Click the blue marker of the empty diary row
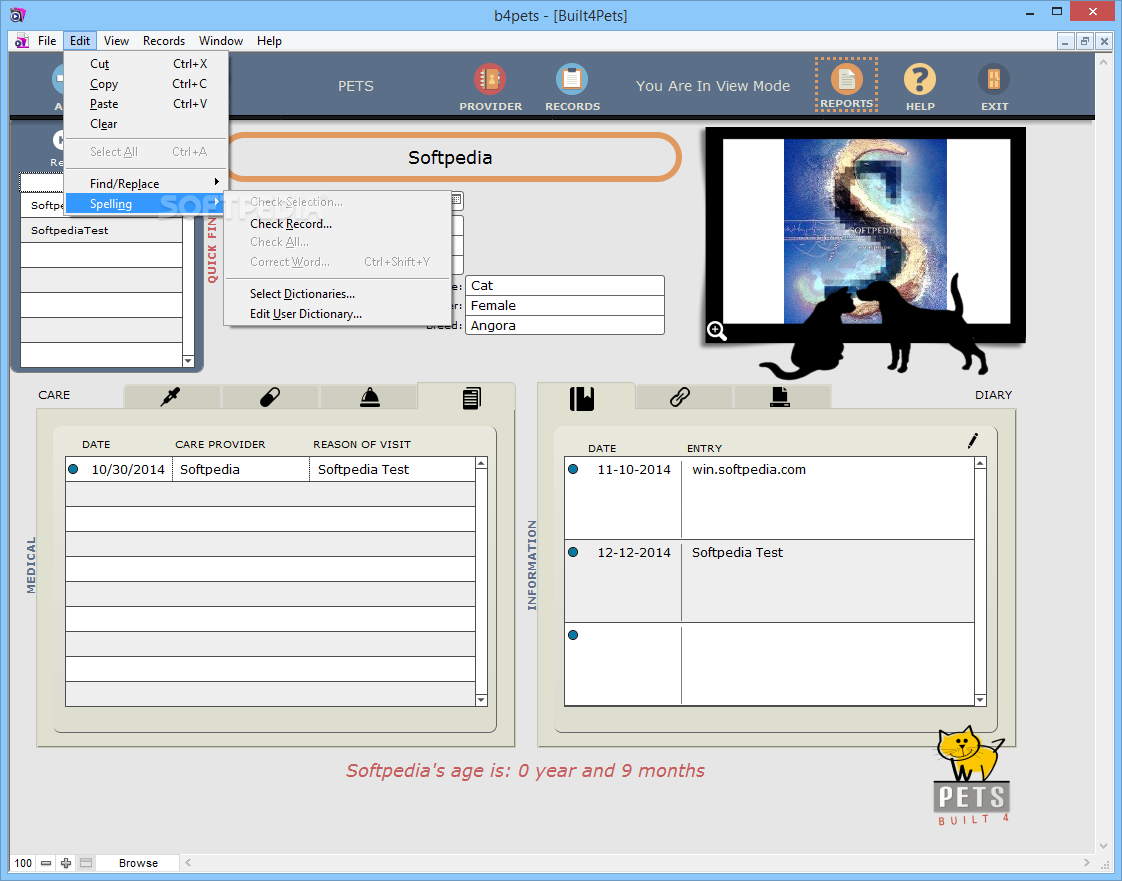Screen dimensions: 1122x881 point(573,636)
